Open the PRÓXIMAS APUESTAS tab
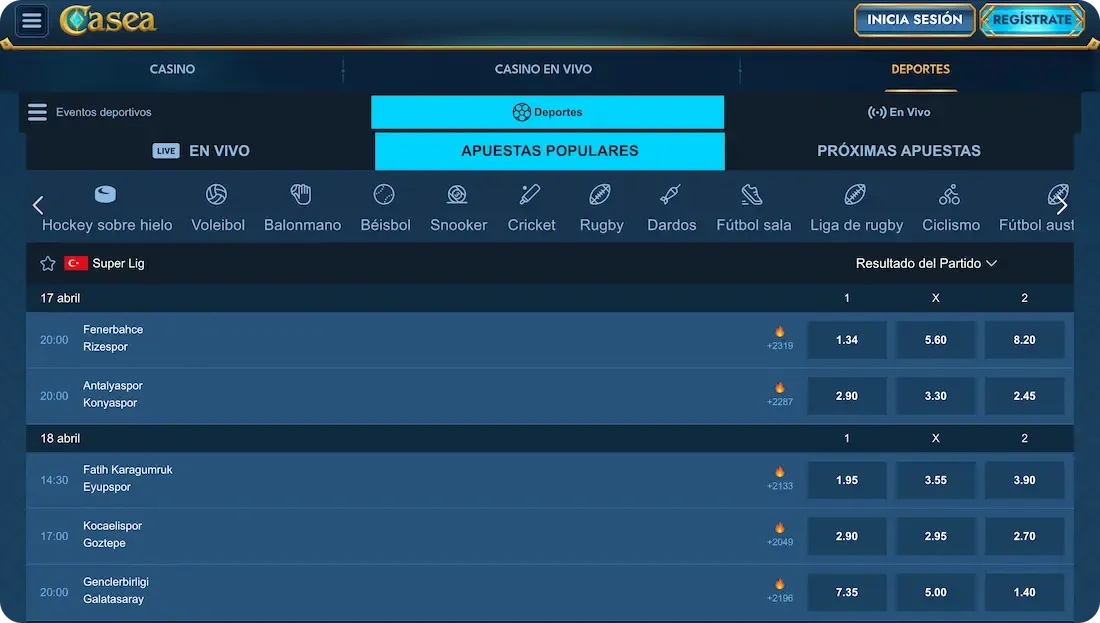This screenshot has width=1100, height=623. (x=898, y=151)
